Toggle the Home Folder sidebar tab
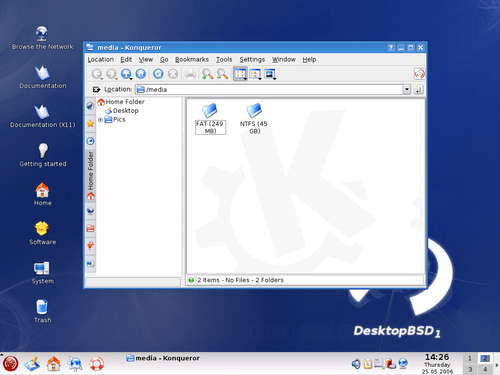 (x=90, y=175)
